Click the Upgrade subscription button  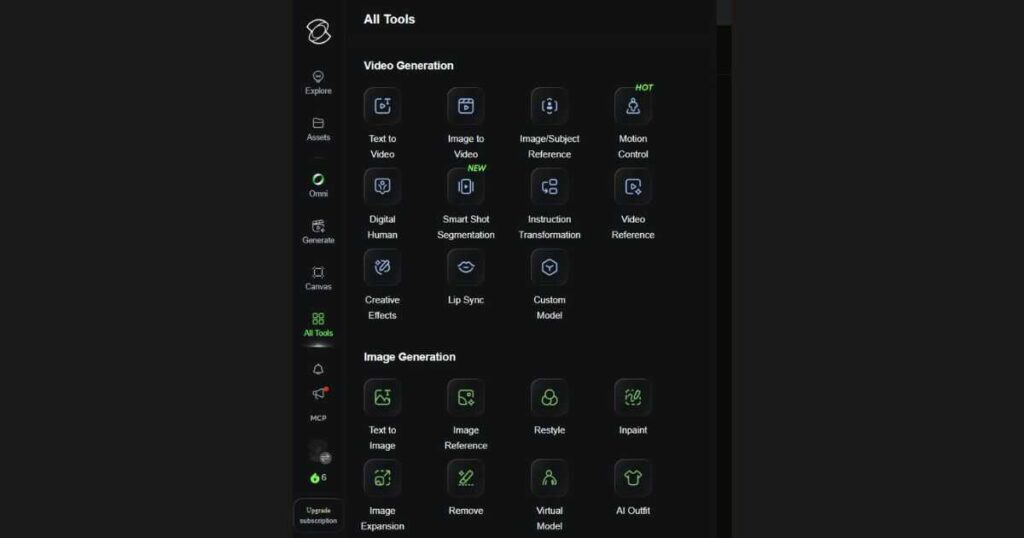318,515
